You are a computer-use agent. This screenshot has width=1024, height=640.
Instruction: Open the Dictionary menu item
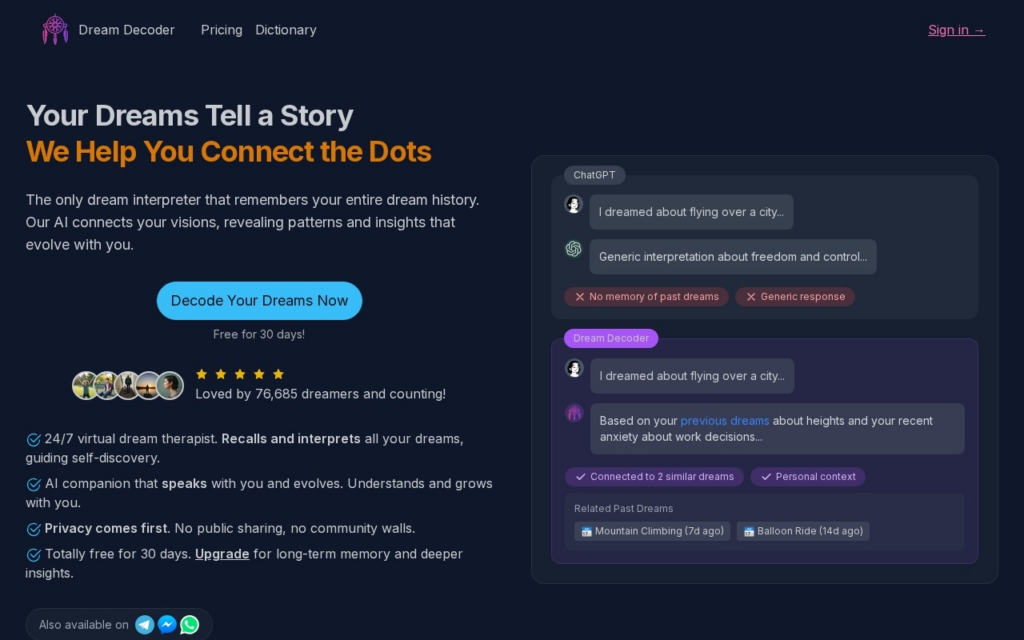285,30
